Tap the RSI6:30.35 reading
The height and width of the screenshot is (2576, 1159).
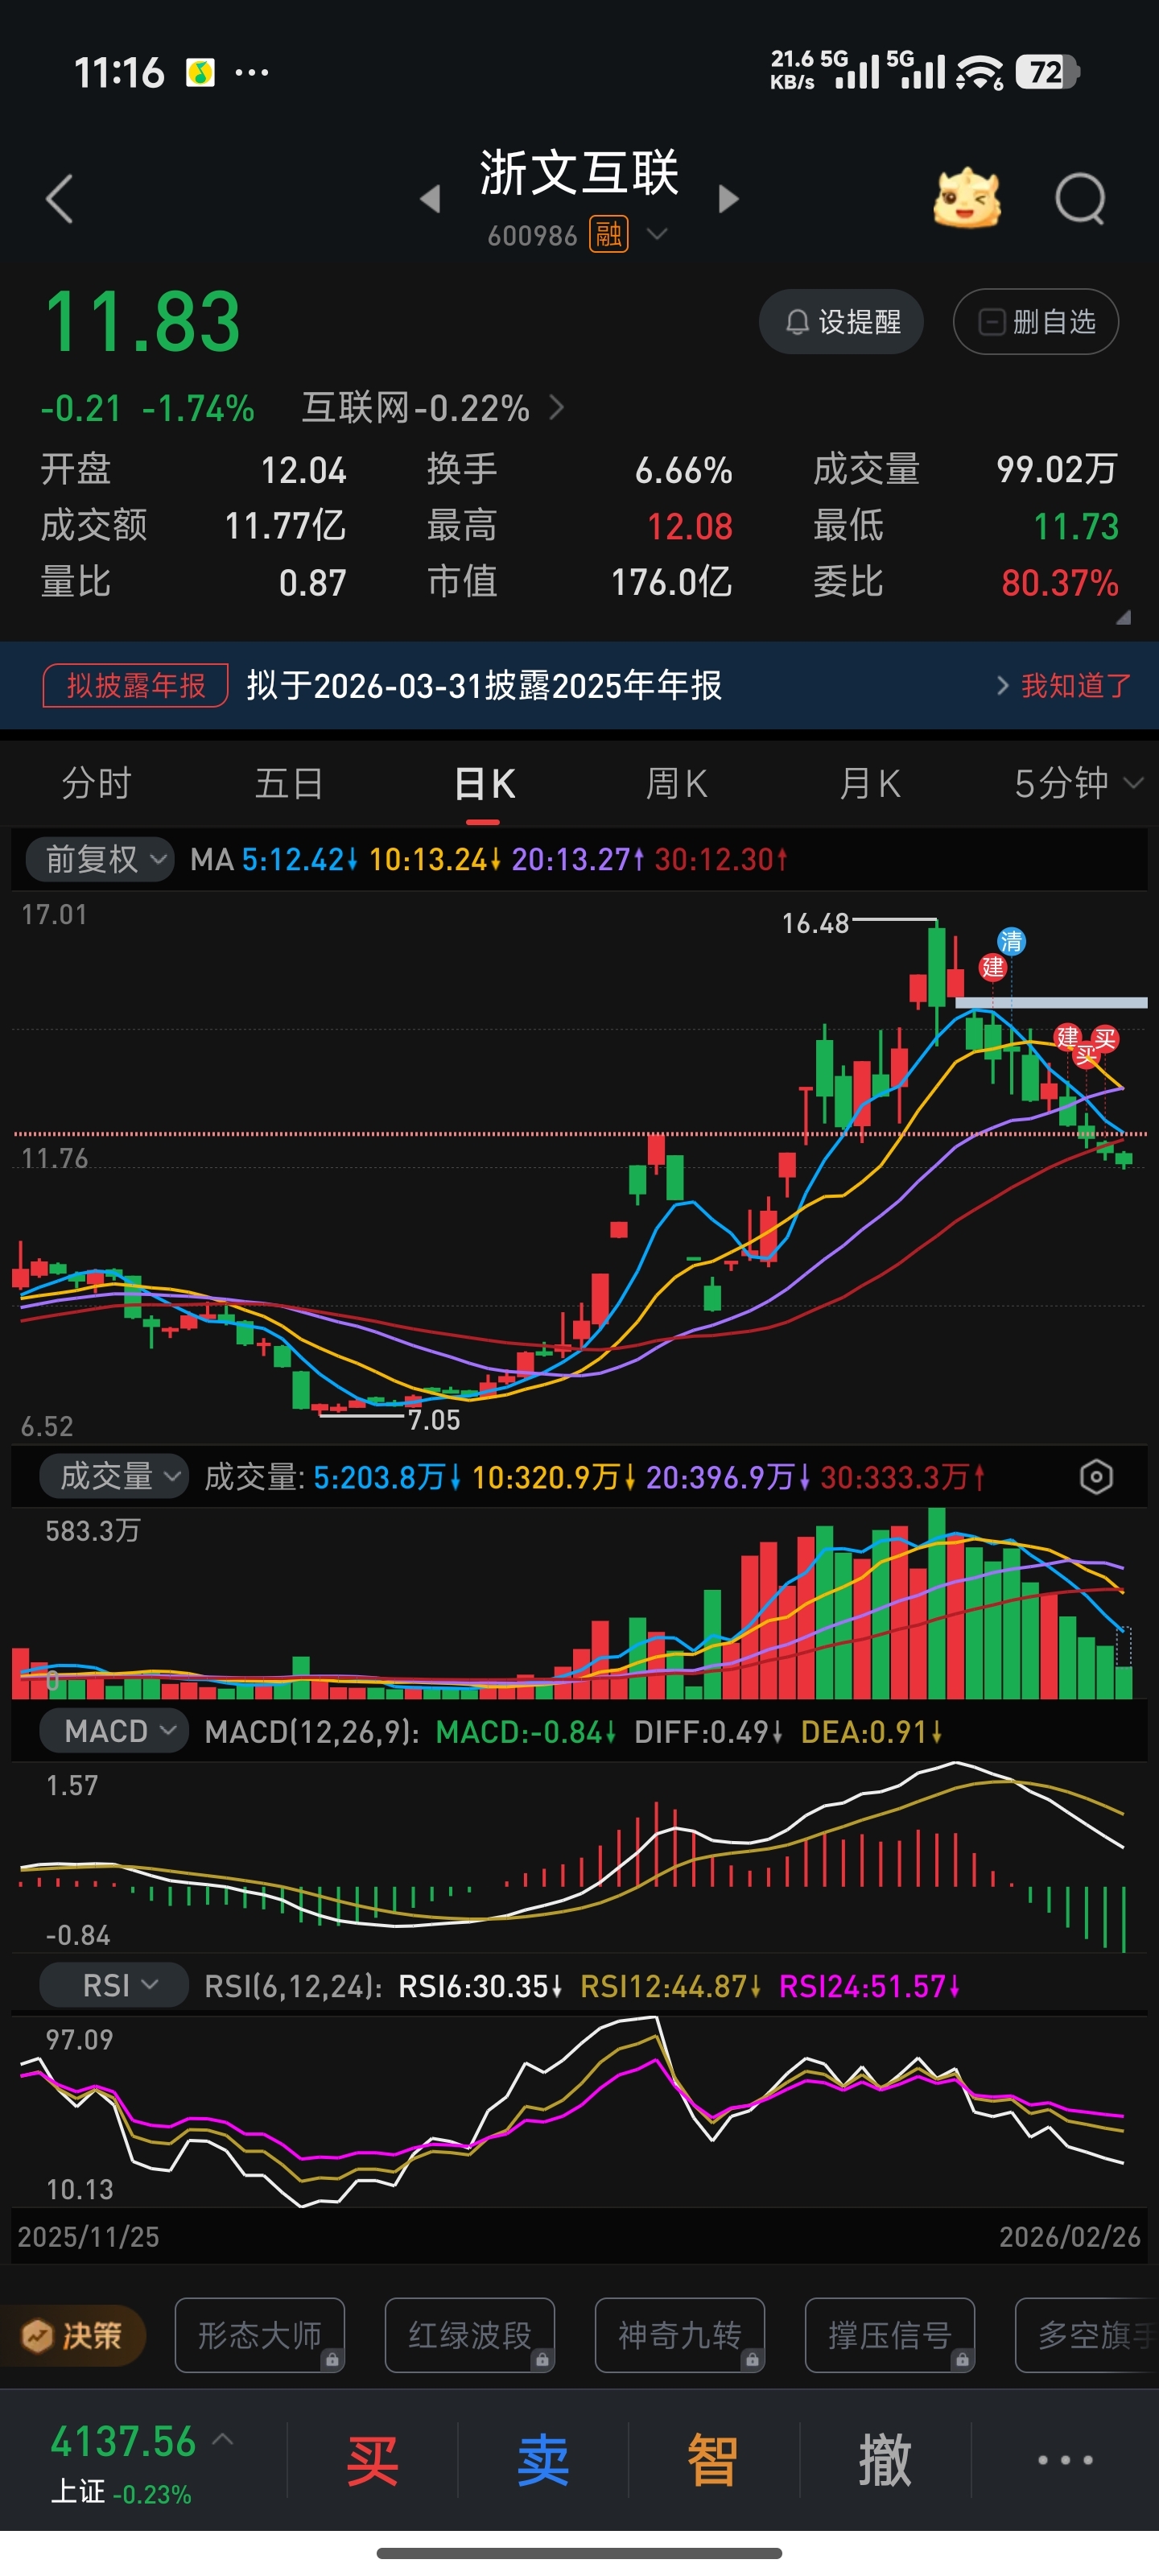point(480,1986)
